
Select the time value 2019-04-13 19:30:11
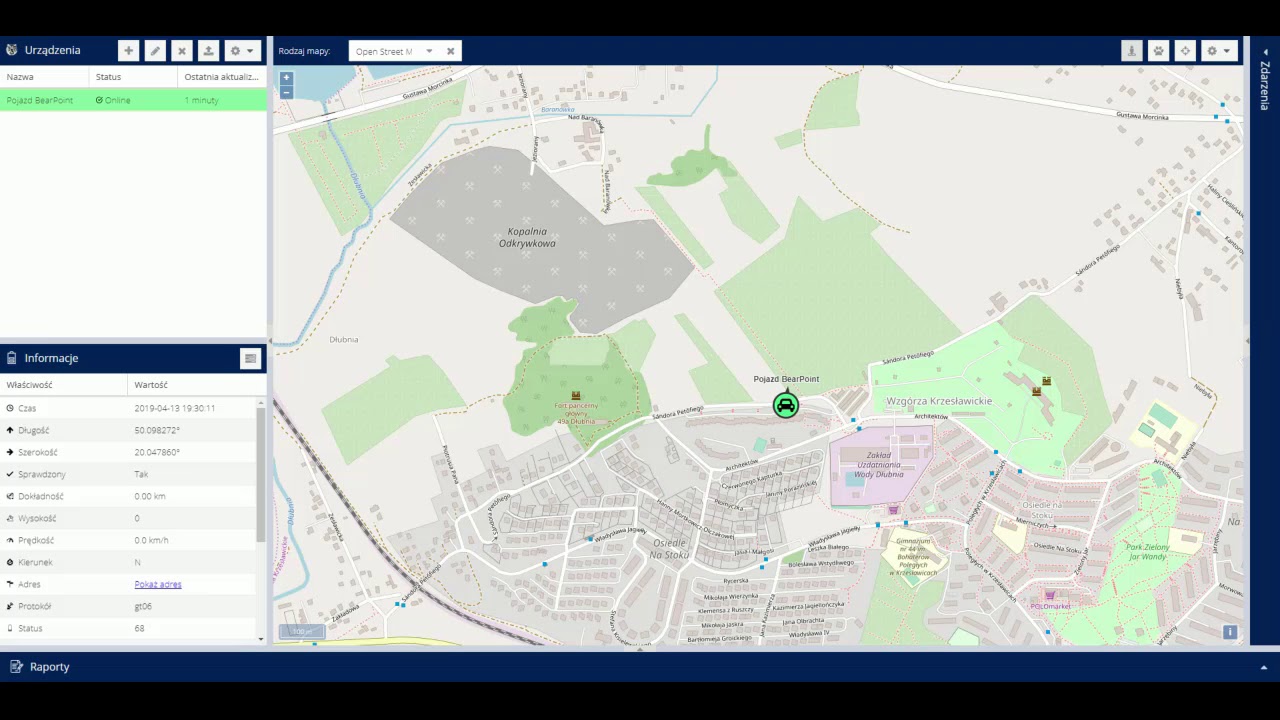pyautogui.click(x=175, y=408)
